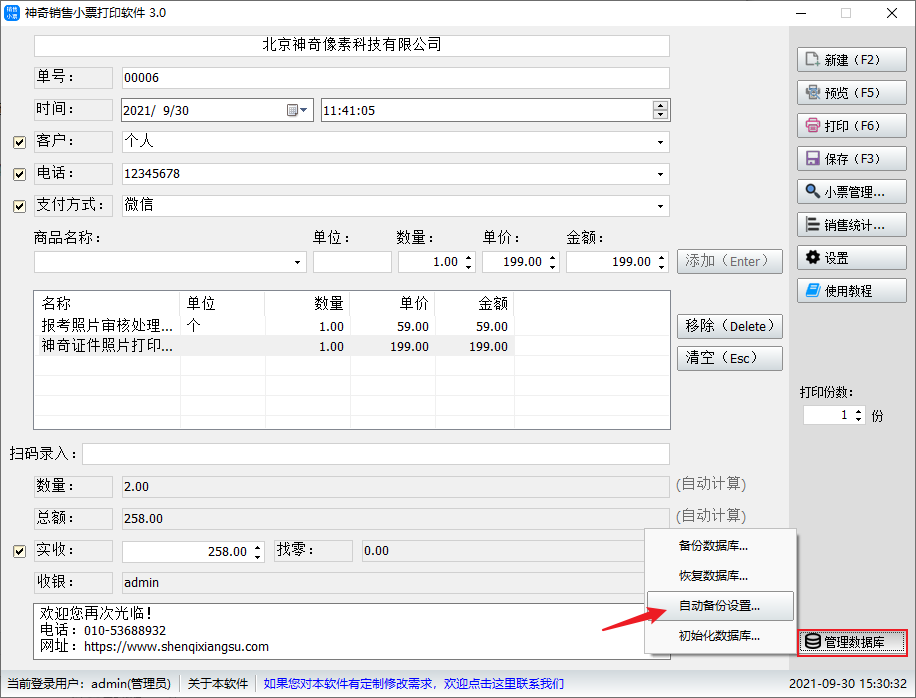The height and width of the screenshot is (698, 916).
Task: Click the 收银 field showing admin
Action: coord(383,583)
